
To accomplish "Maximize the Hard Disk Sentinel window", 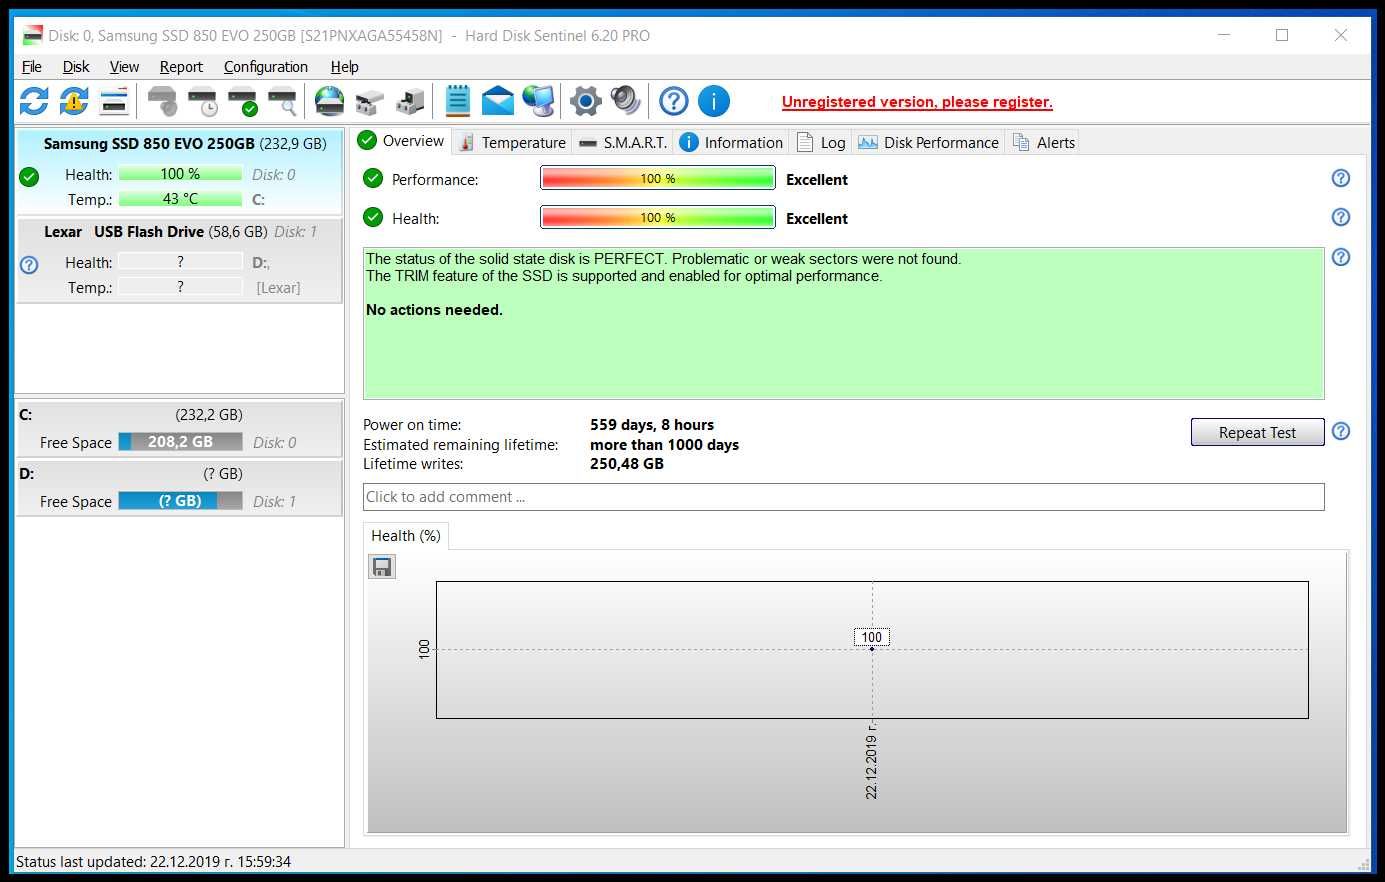I will (x=1282, y=35).
